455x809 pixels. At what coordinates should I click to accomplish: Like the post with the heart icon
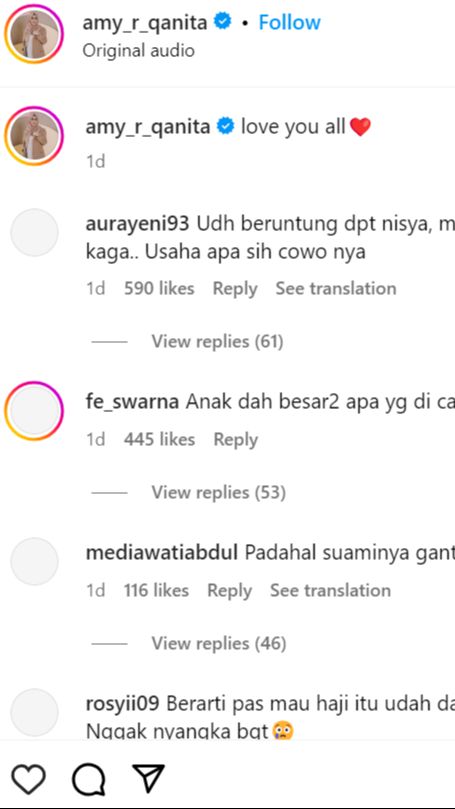pos(28,779)
